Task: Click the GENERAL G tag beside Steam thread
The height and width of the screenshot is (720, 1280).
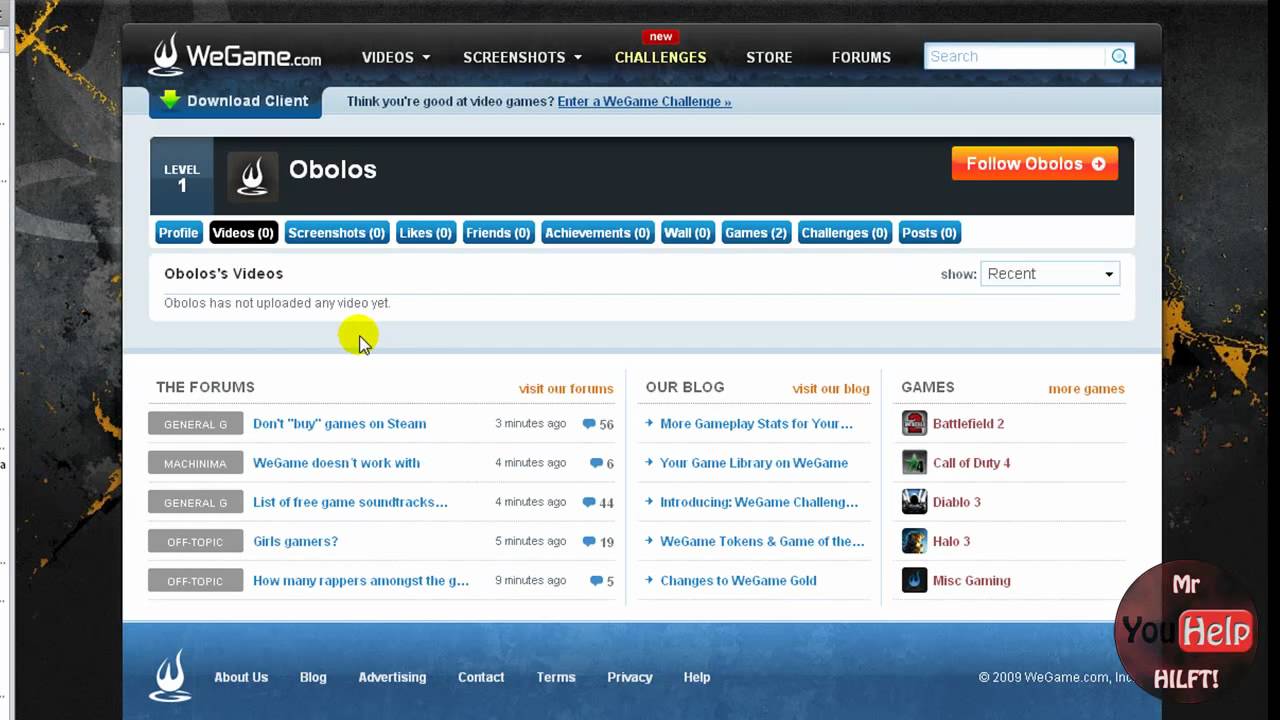Action: click(x=195, y=424)
